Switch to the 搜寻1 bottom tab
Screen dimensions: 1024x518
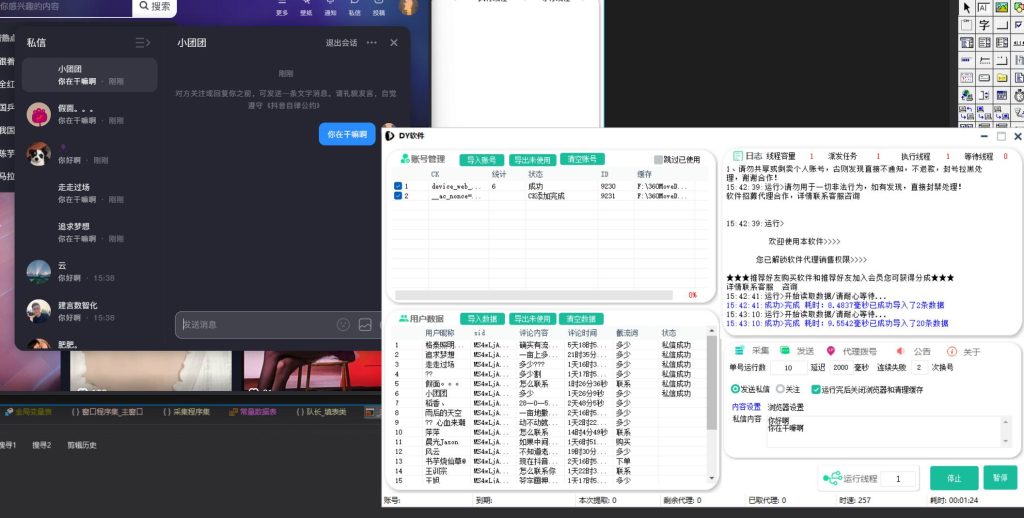point(7,445)
